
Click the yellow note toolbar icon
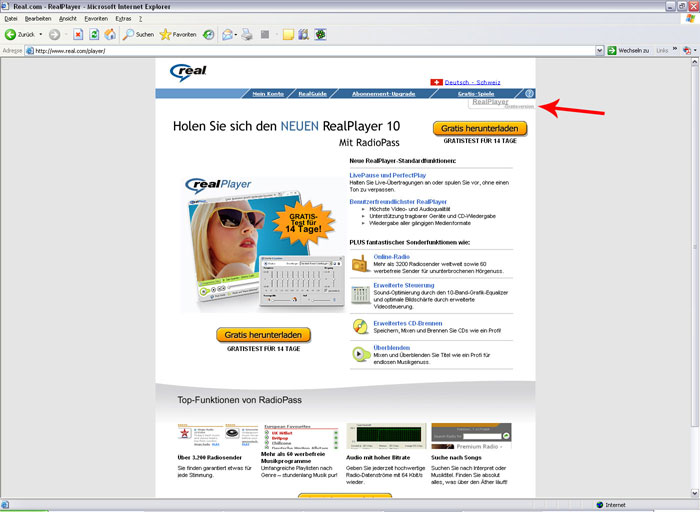(288, 34)
